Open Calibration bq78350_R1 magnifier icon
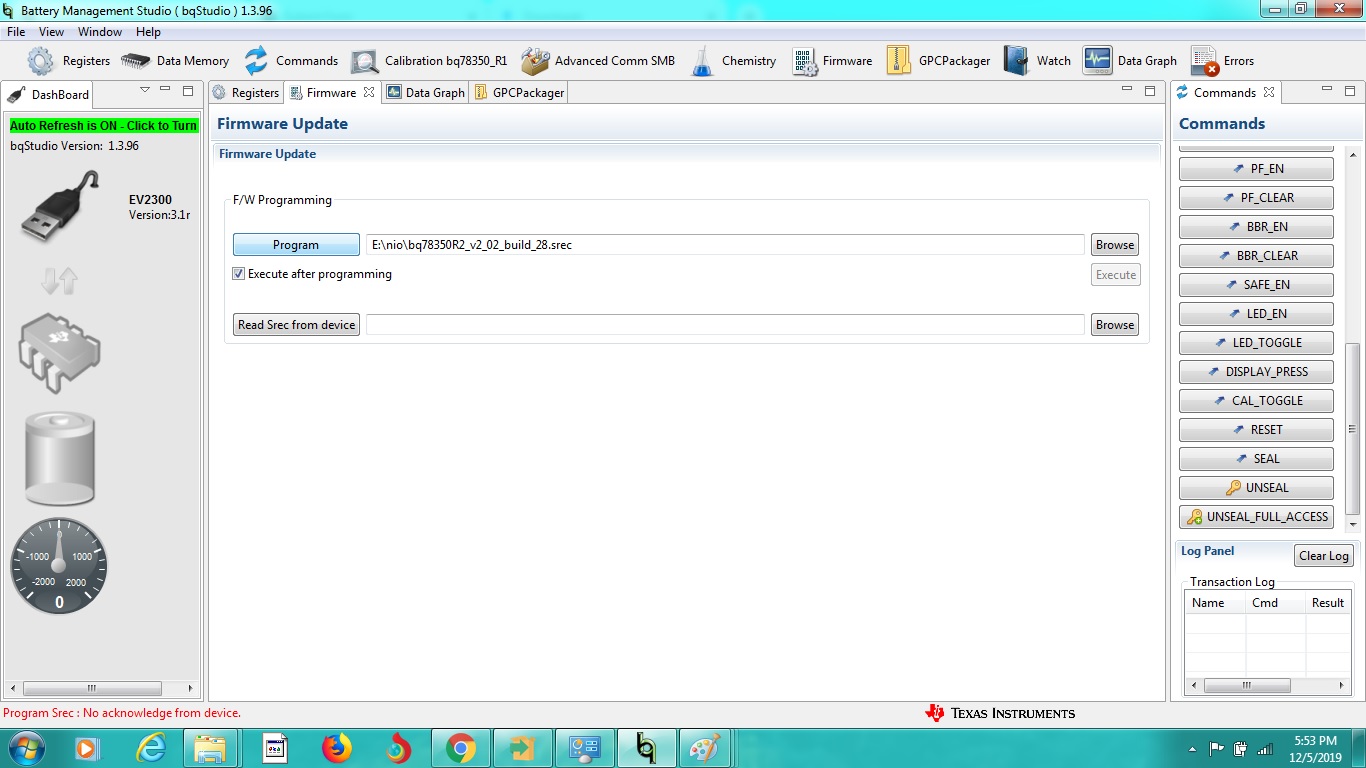The width and height of the screenshot is (1366, 768). 364,62
